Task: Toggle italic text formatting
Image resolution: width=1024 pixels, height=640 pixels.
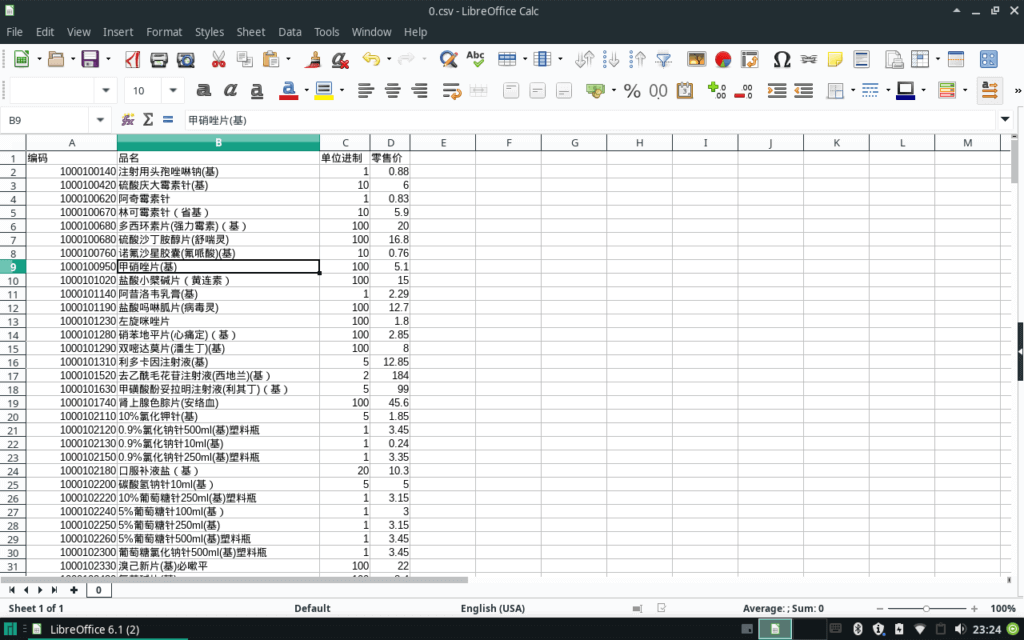Action: pos(231,90)
